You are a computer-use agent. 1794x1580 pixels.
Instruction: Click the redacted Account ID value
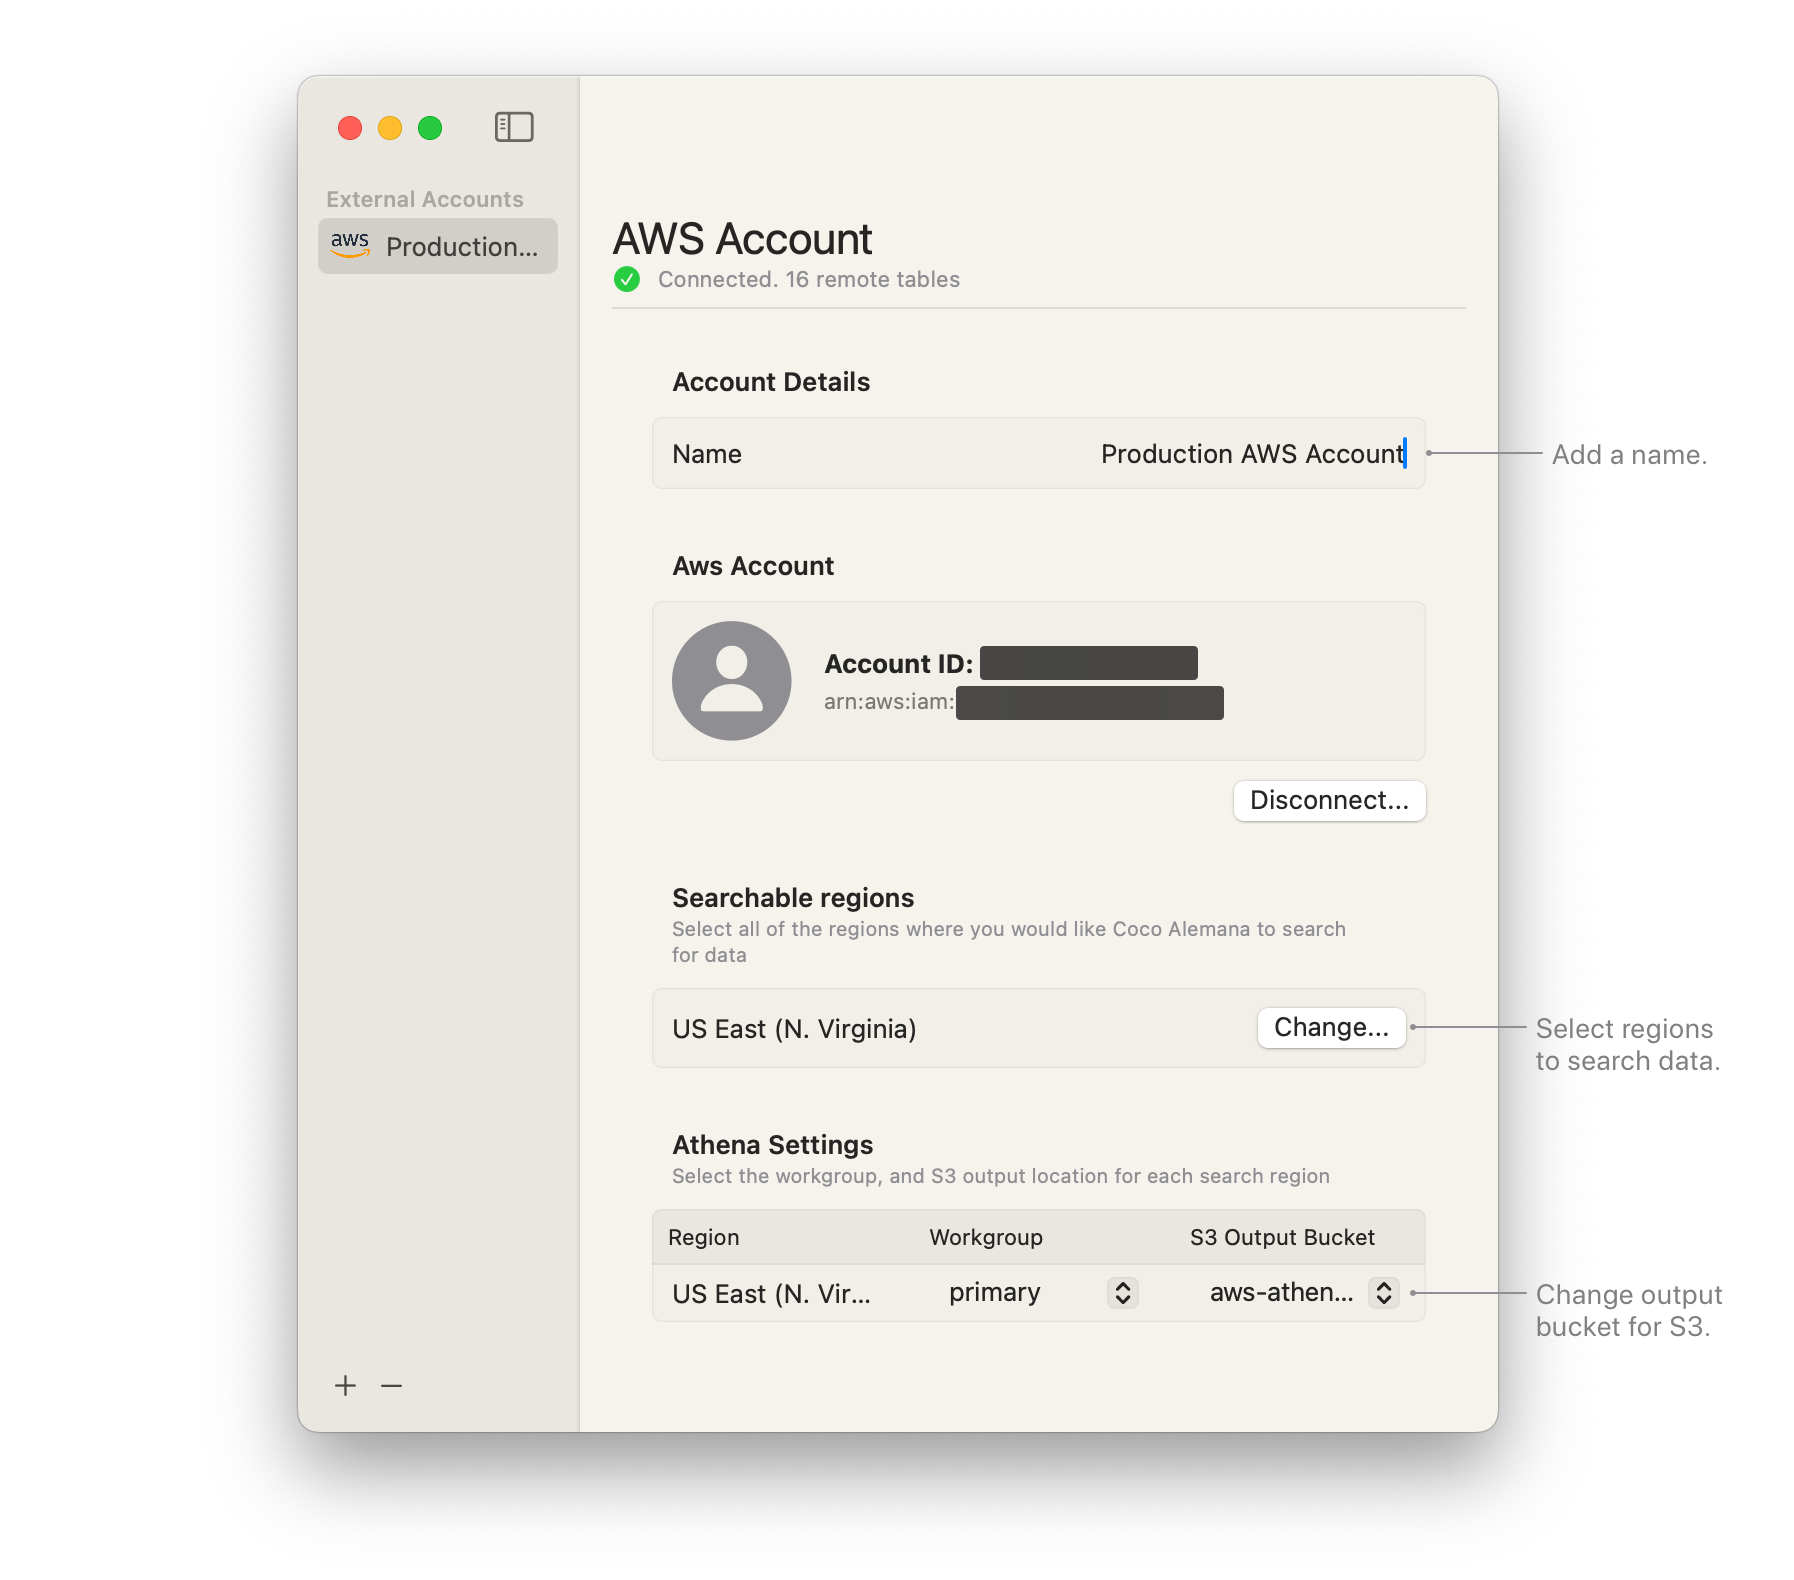(x=1089, y=663)
